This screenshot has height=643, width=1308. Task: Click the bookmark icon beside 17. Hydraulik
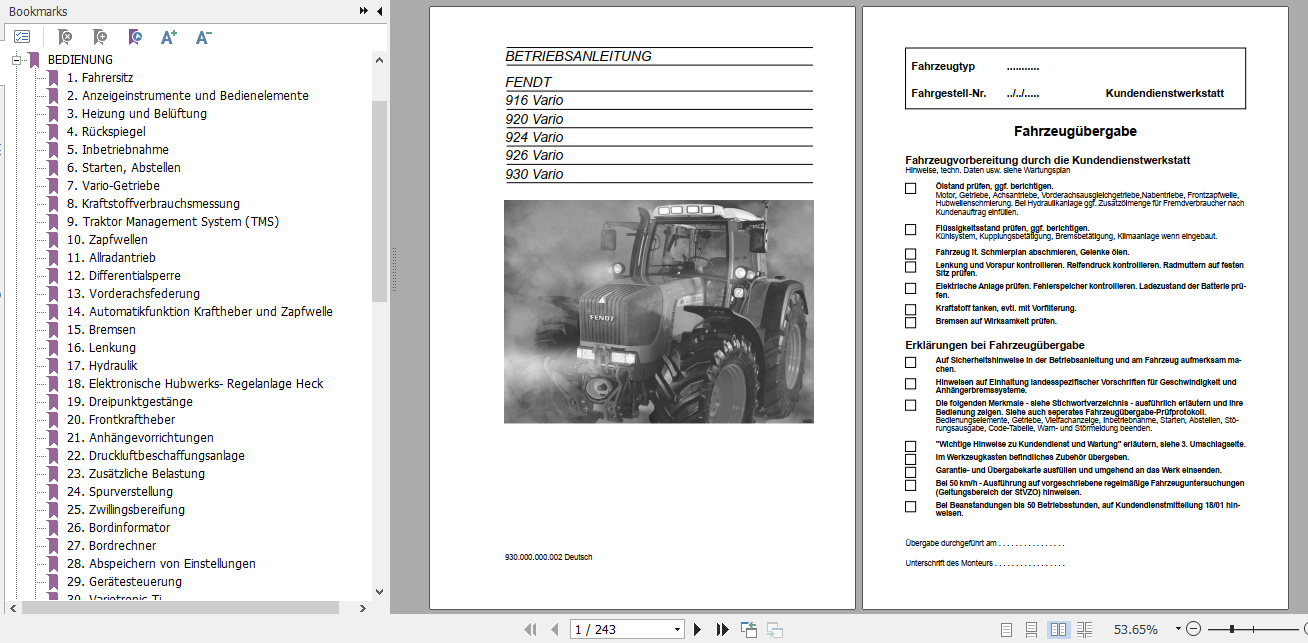tap(54, 366)
